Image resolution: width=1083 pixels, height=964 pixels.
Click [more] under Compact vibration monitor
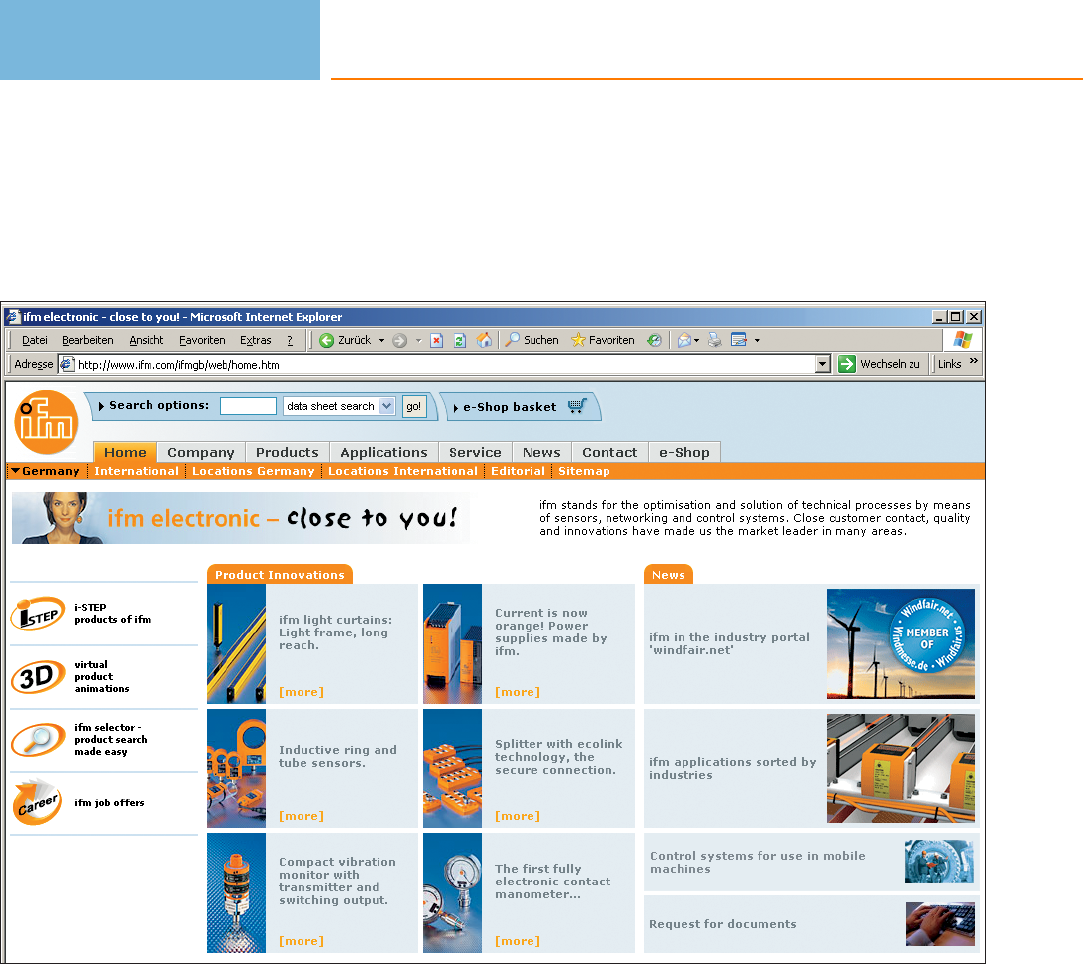[x=301, y=941]
